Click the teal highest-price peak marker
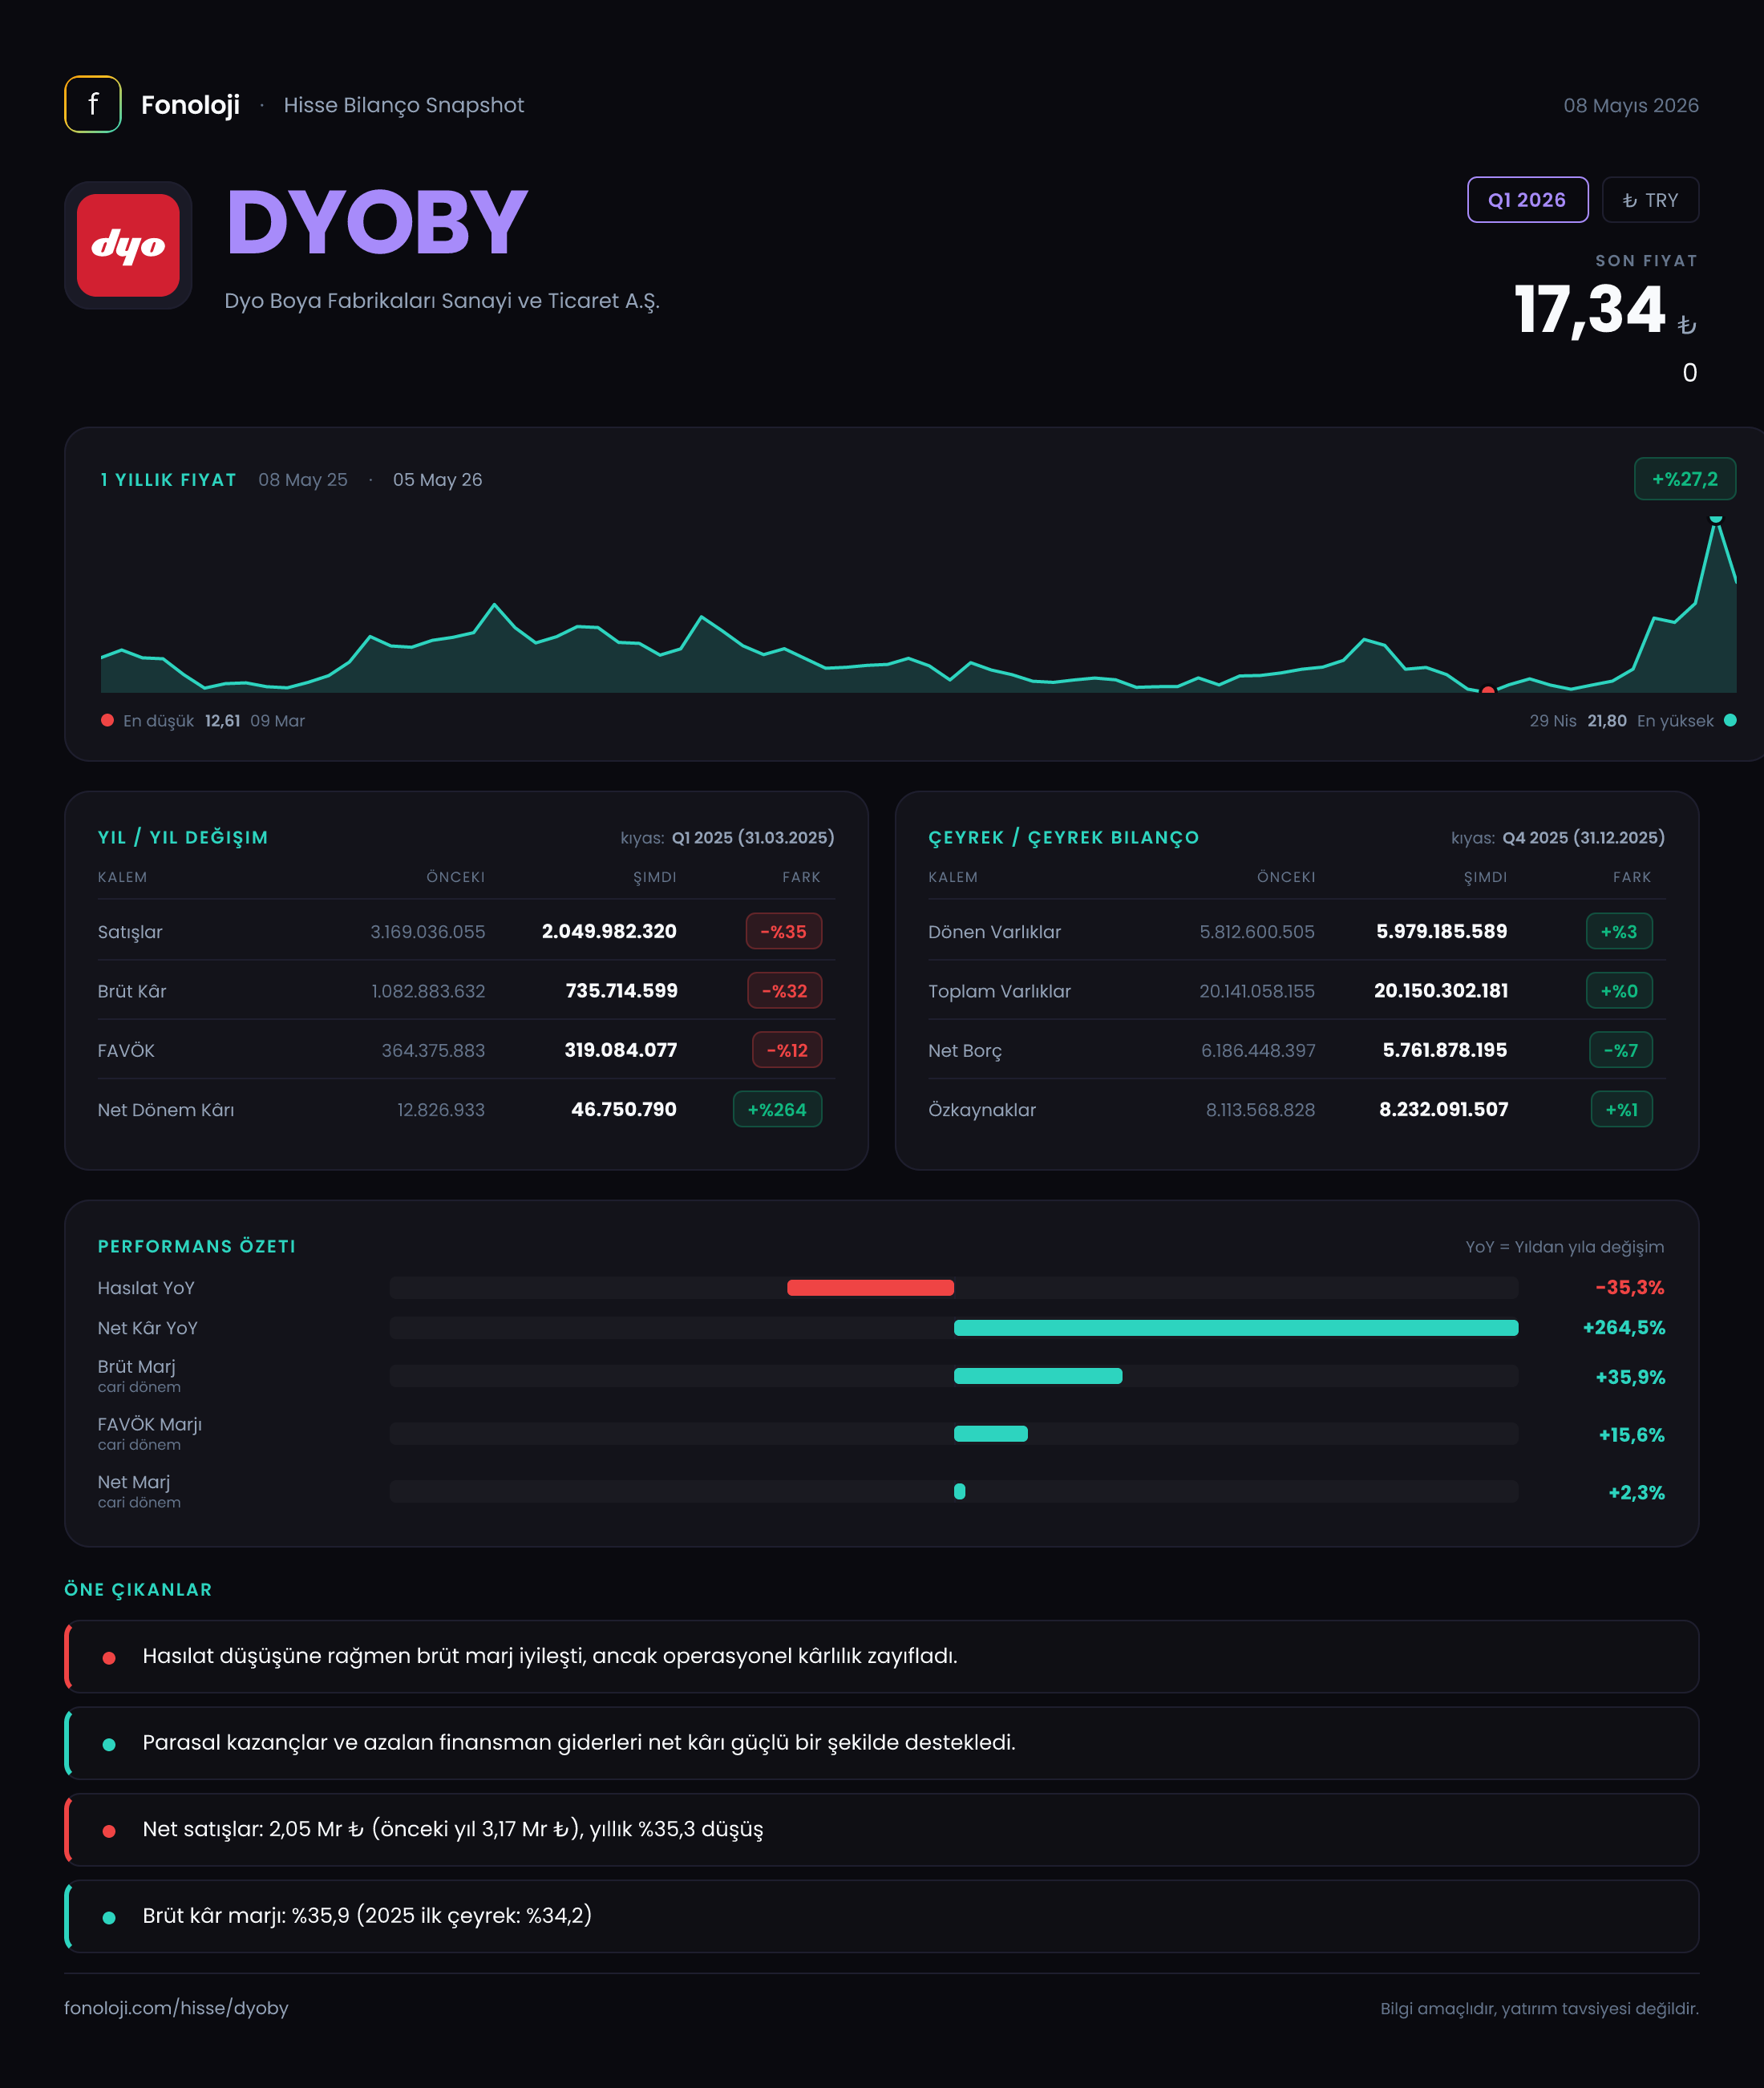Viewport: 1764px width, 2088px height. 1716,519
